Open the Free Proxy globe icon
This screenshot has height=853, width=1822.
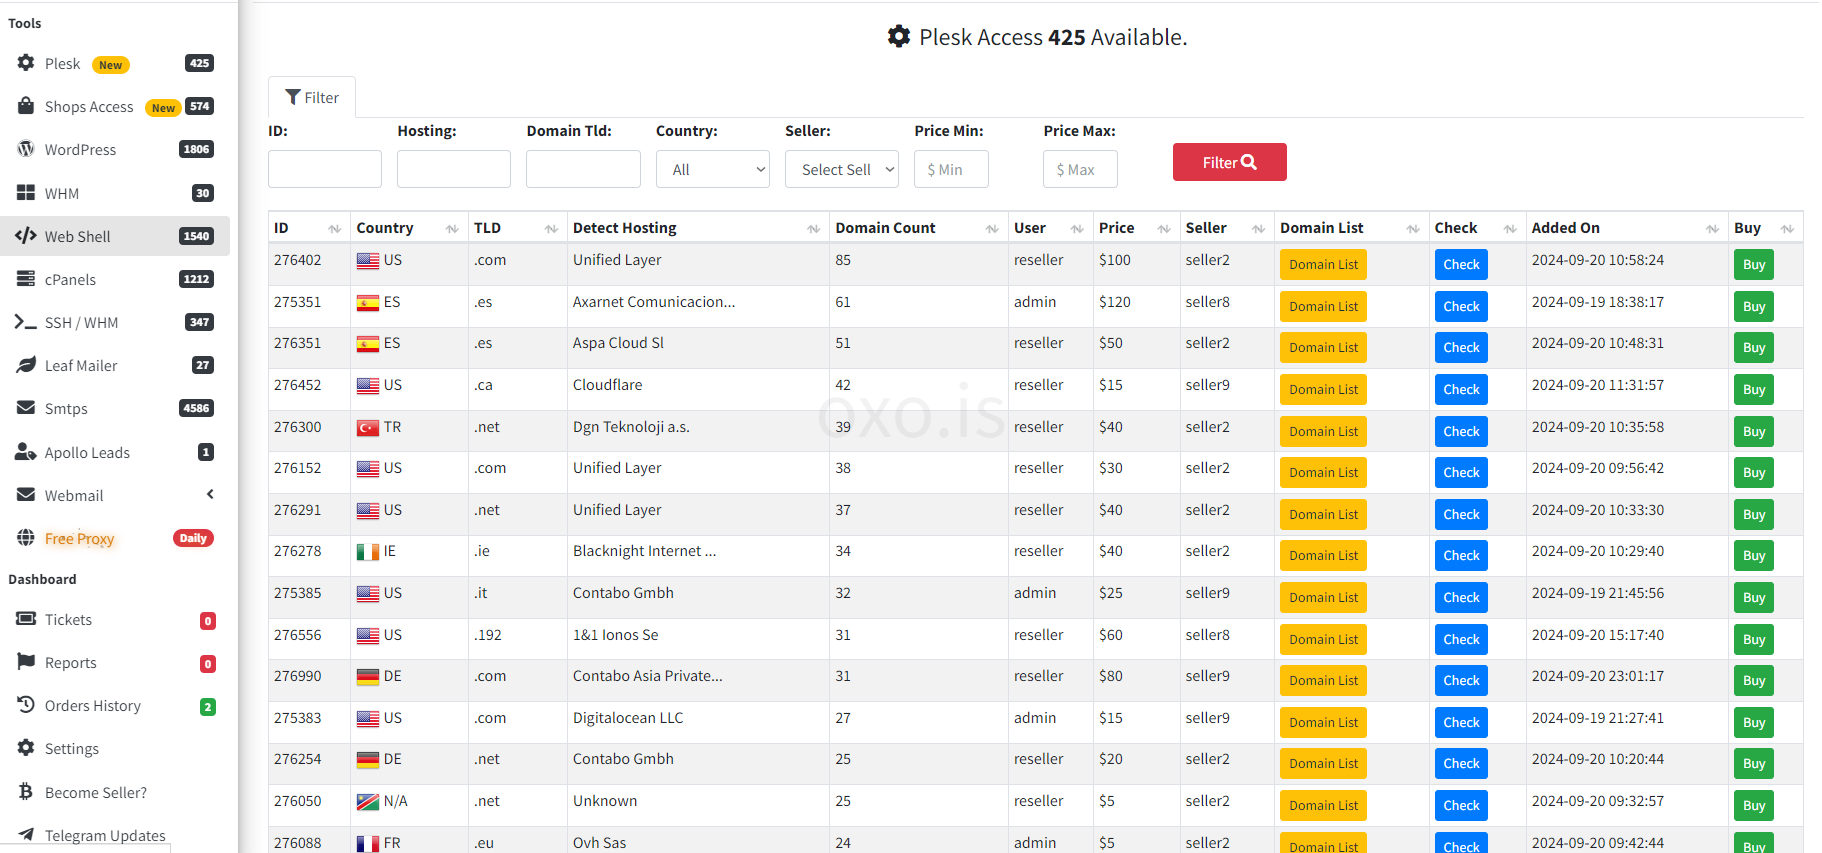click(26, 538)
